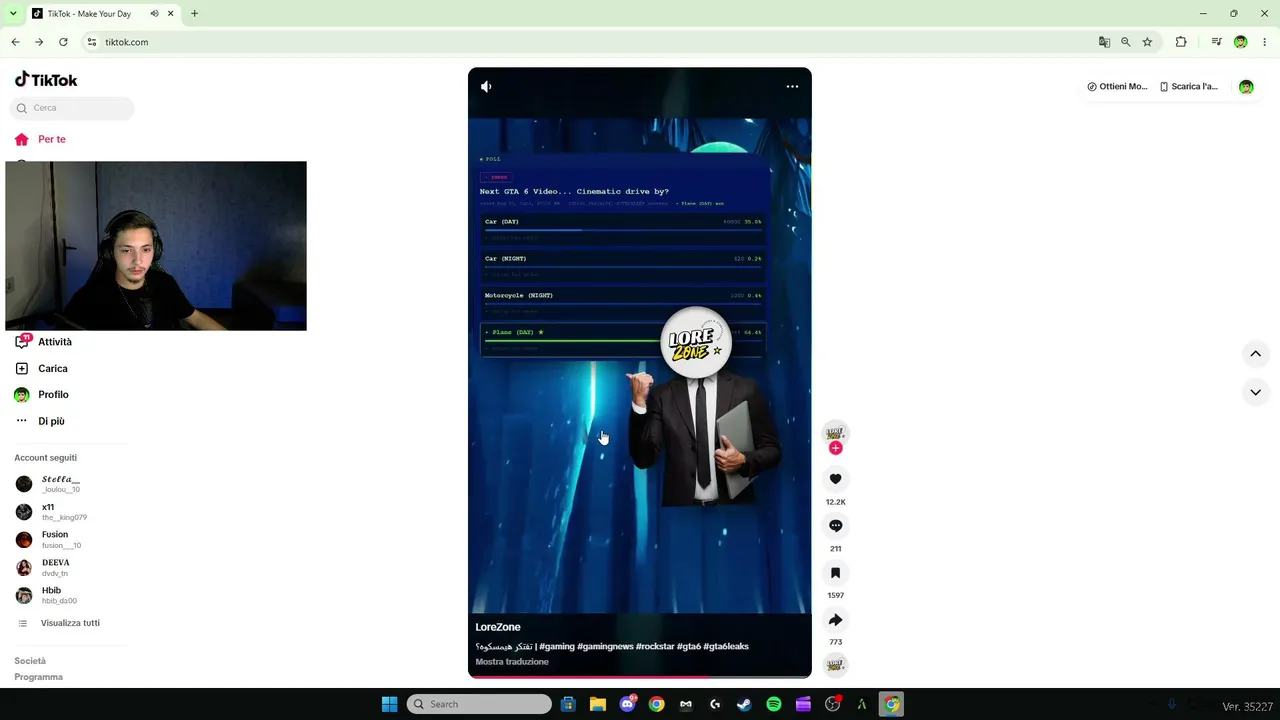Open Logitech G HUB from the taskbar
This screenshot has height=720, width=1280.
click(x=715, y=704)
